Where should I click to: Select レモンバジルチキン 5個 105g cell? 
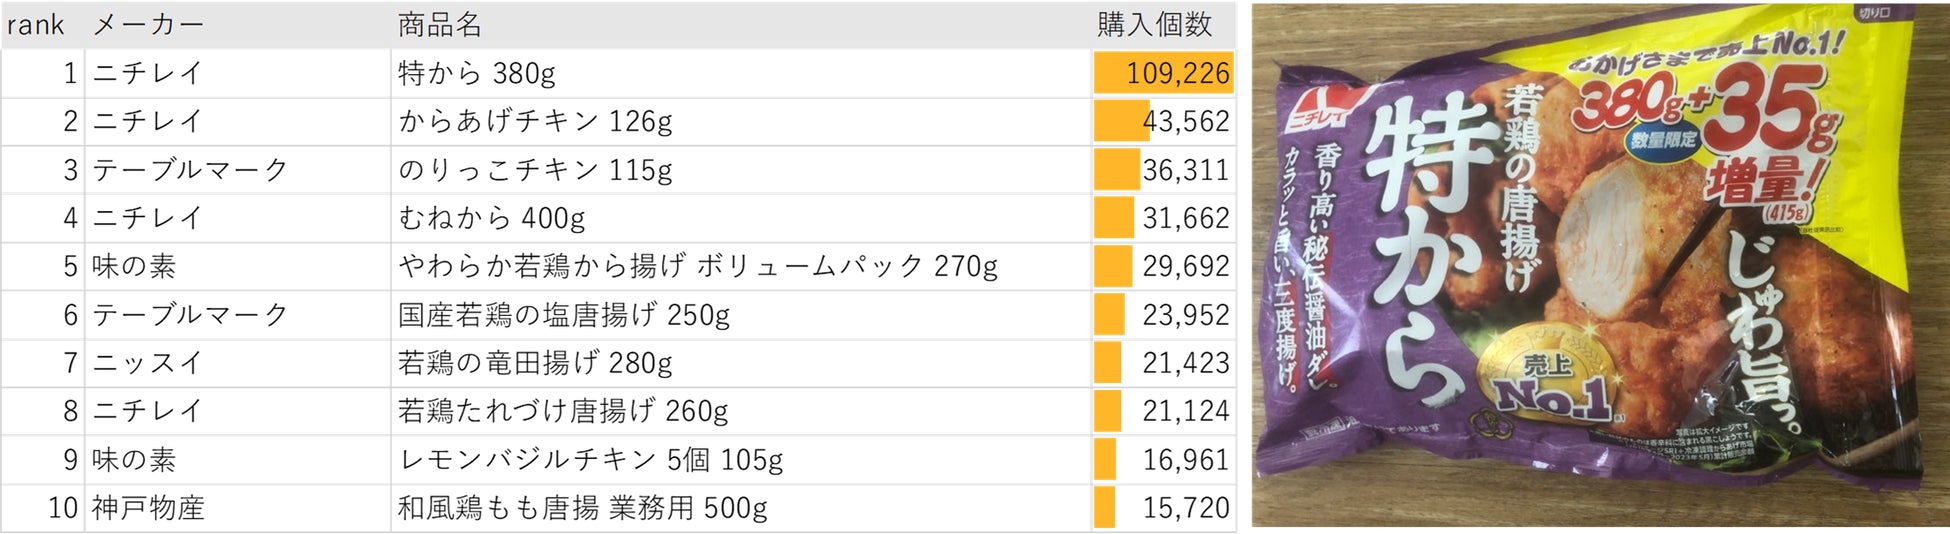590,460
